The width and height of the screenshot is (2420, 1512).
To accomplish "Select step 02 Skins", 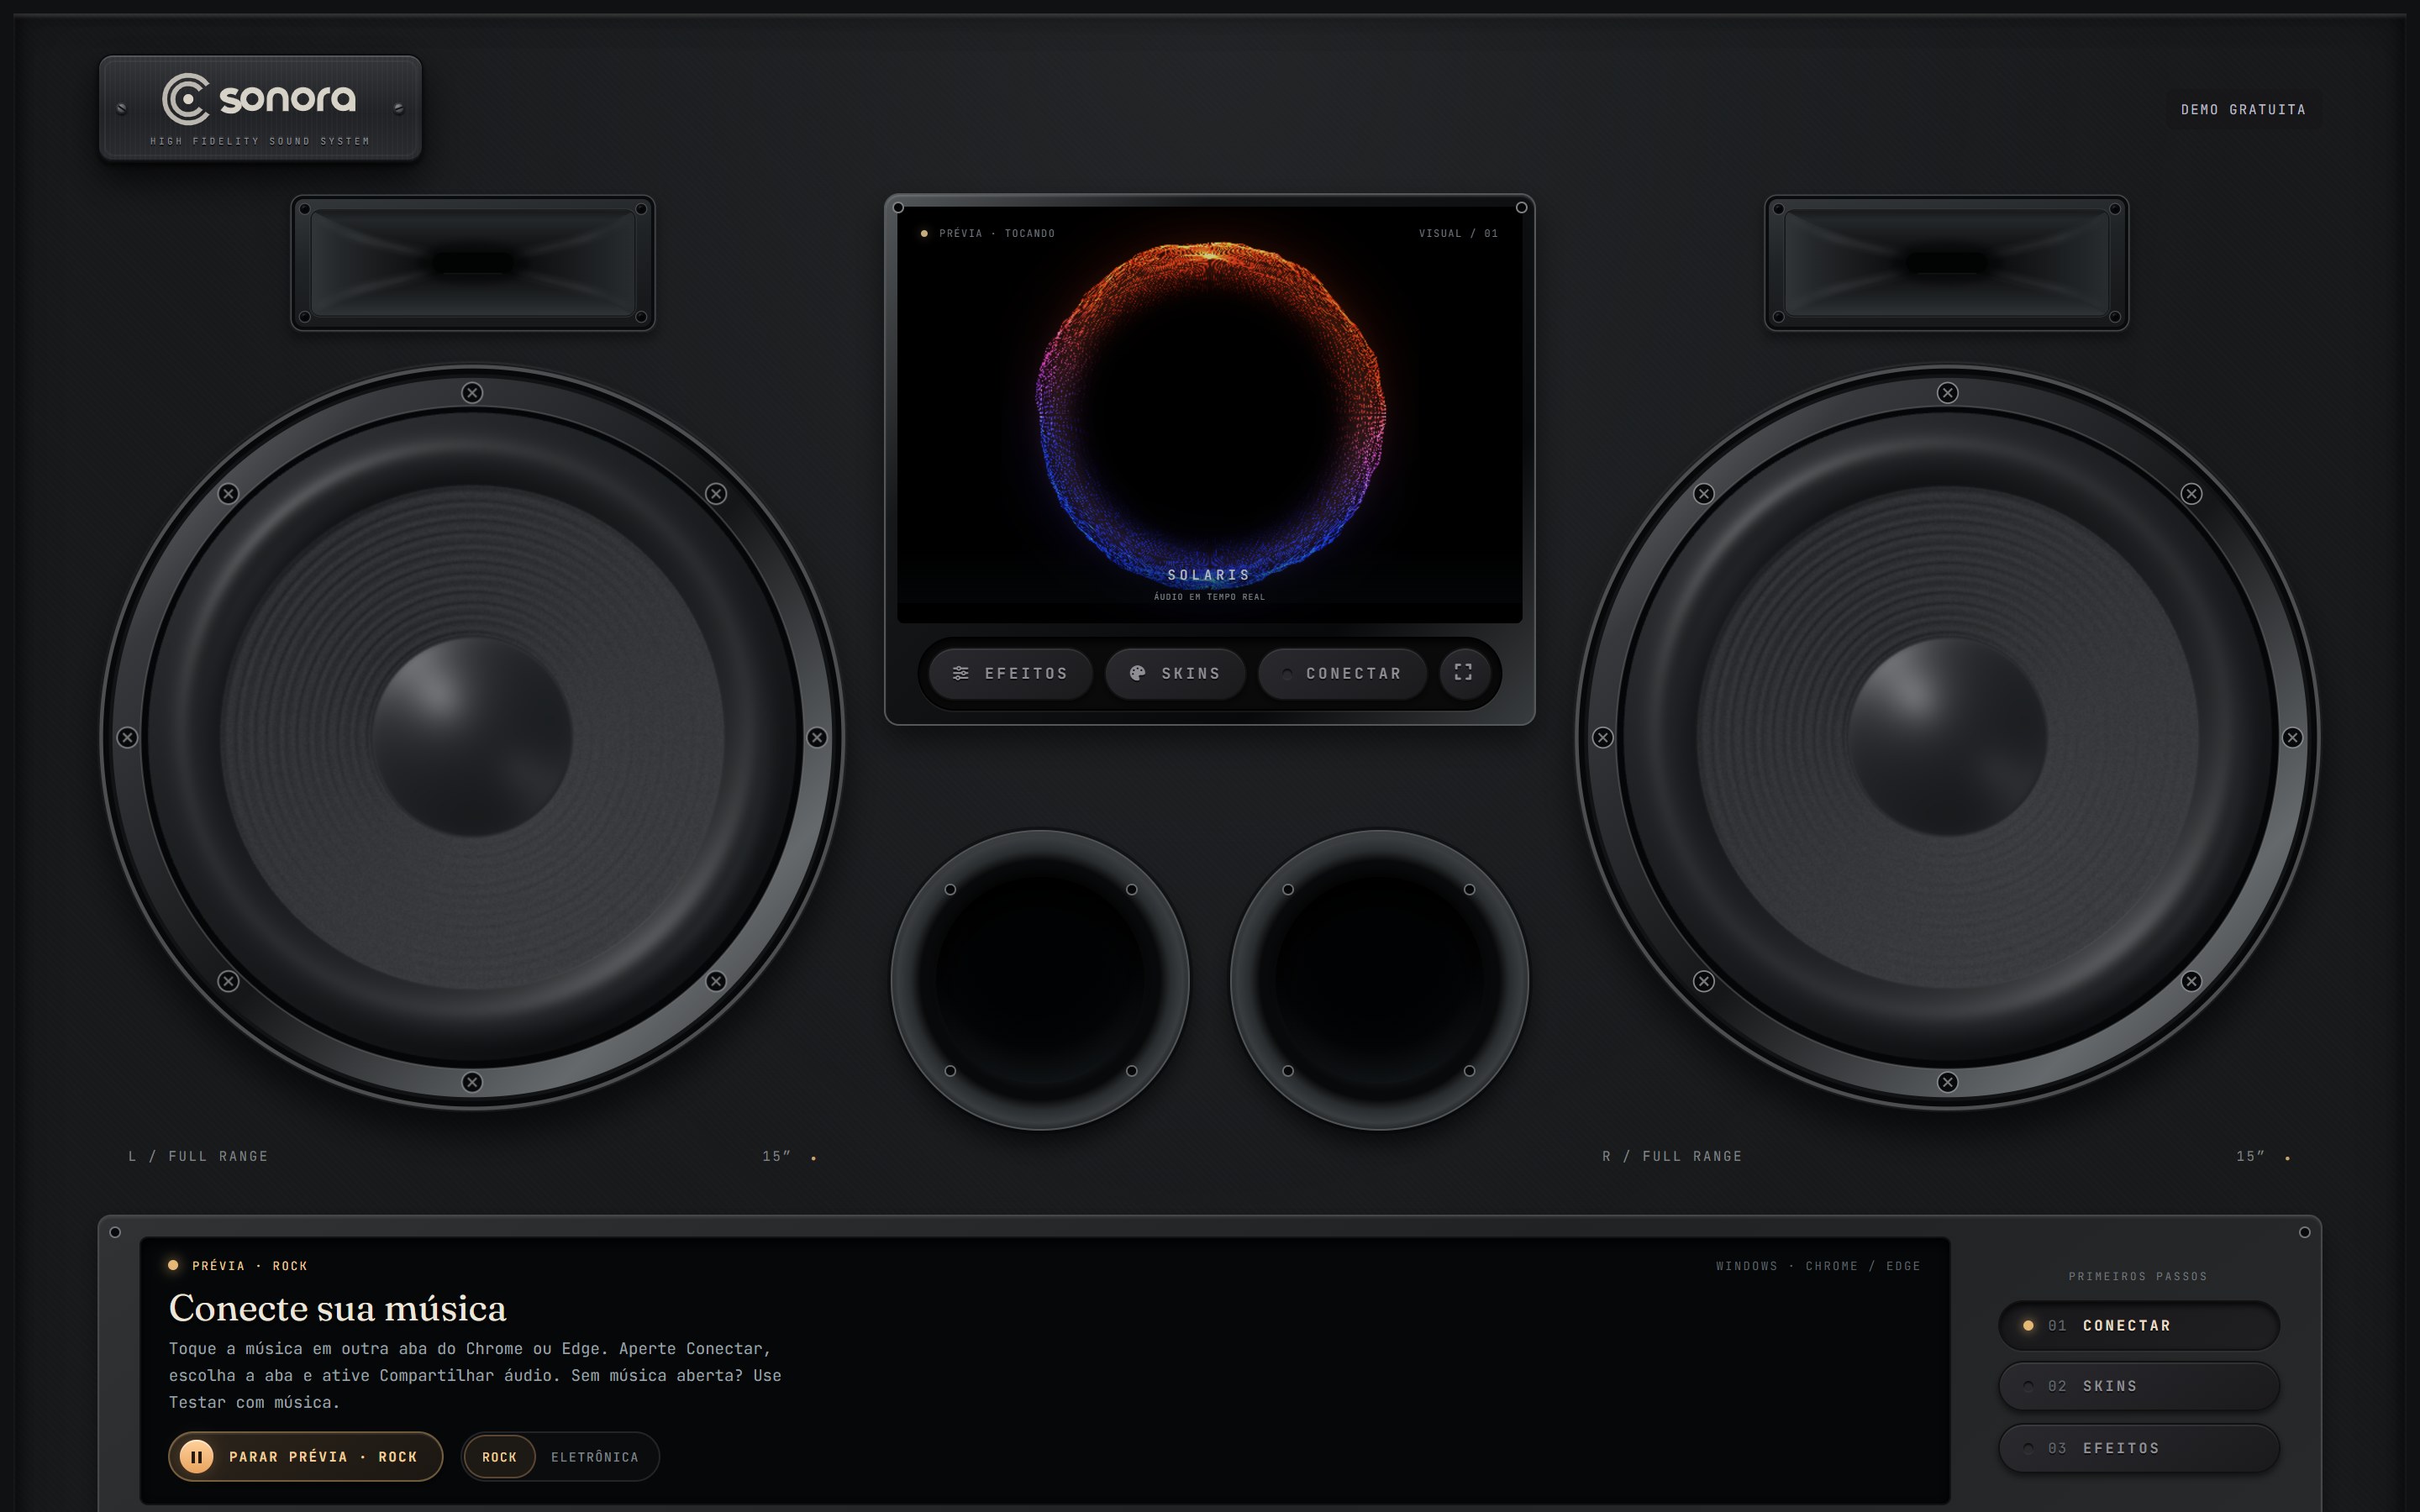I will click(2138, 1386).
